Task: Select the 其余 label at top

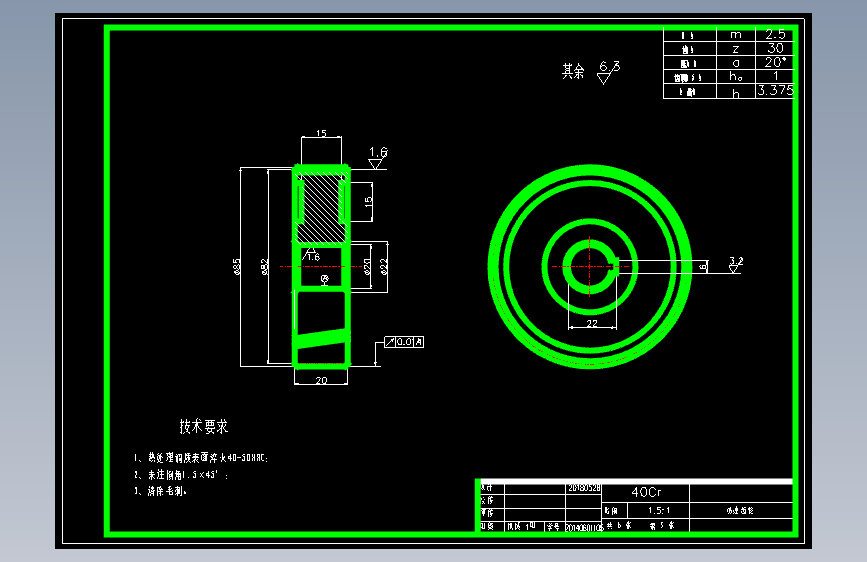Action: tap(573, 71)
